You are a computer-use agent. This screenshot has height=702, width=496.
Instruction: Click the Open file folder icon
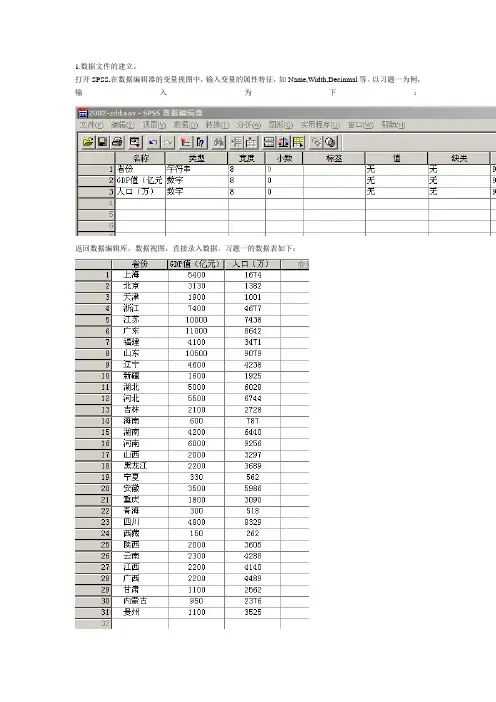tap(88, 142)
